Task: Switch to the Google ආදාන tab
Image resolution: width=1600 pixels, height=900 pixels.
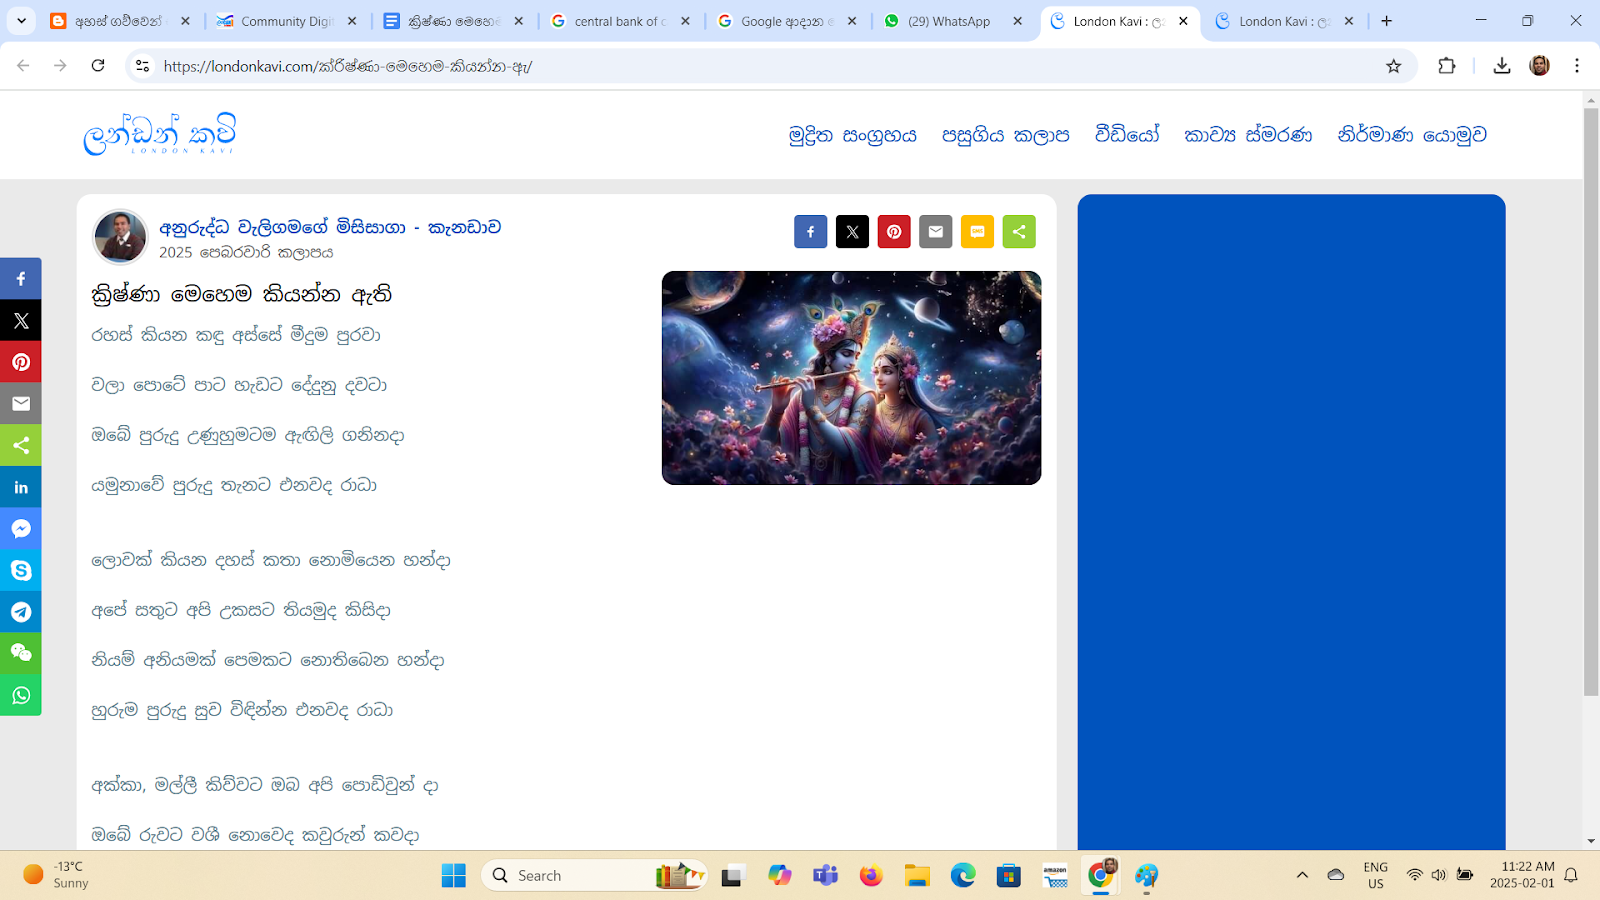Action: pyautogui.click(x=788, y=21)
